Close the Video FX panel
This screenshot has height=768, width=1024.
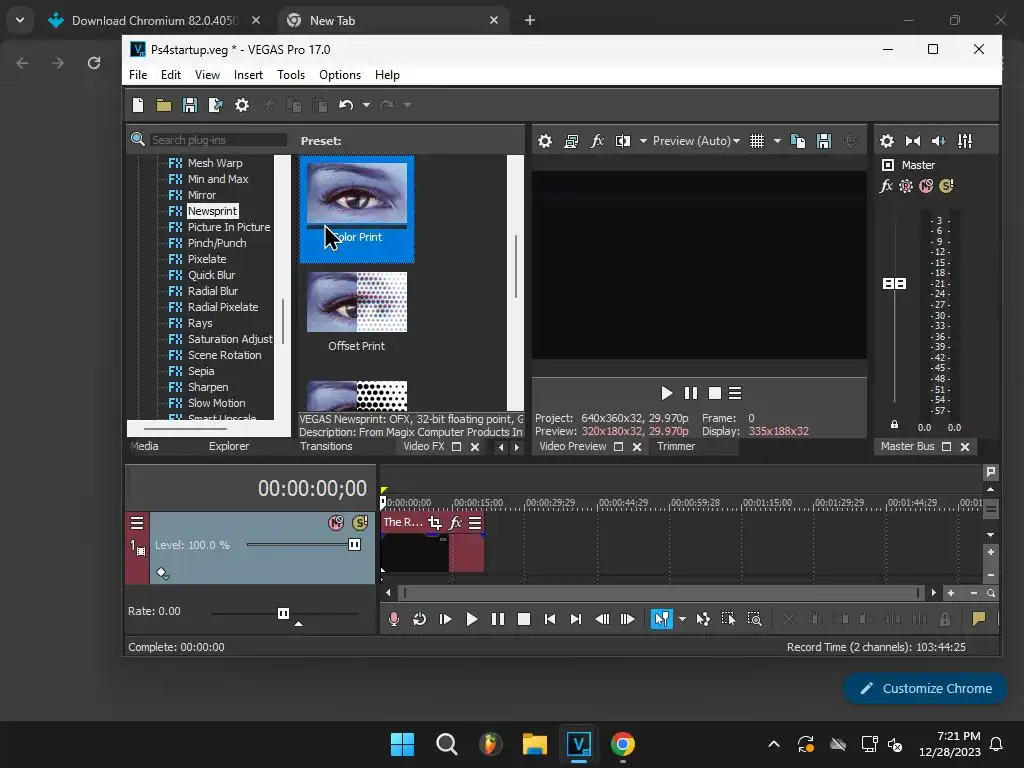tap(475, 447)
